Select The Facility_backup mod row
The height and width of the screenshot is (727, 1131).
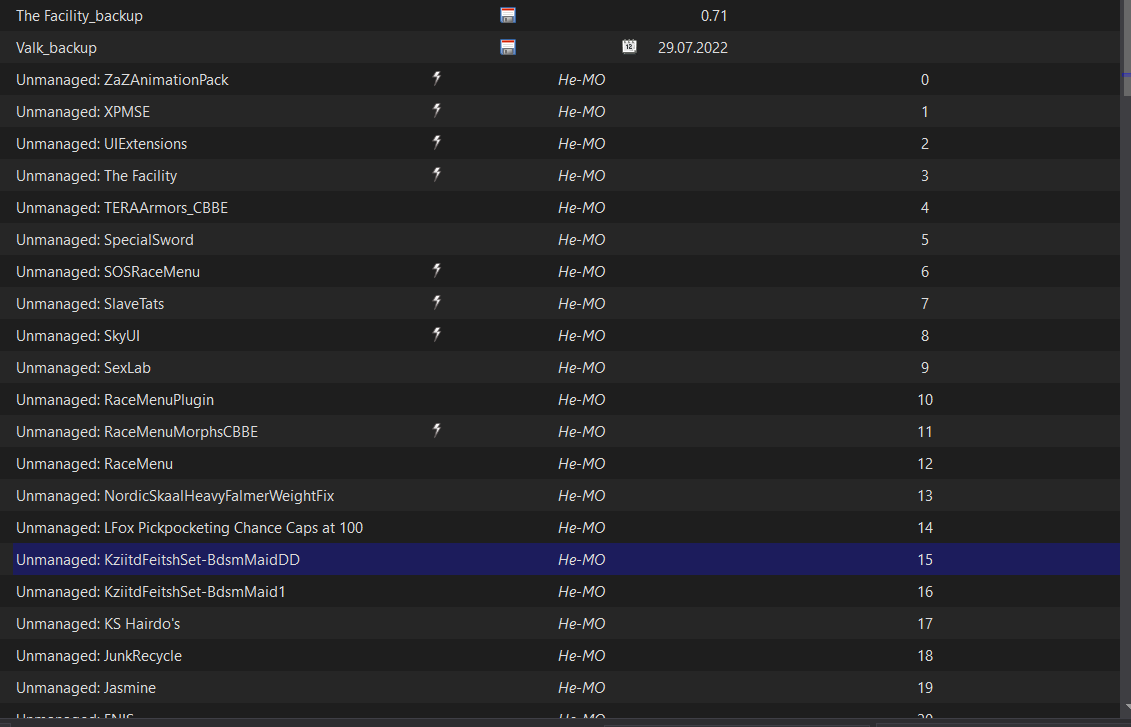click(x=560, y=15)
